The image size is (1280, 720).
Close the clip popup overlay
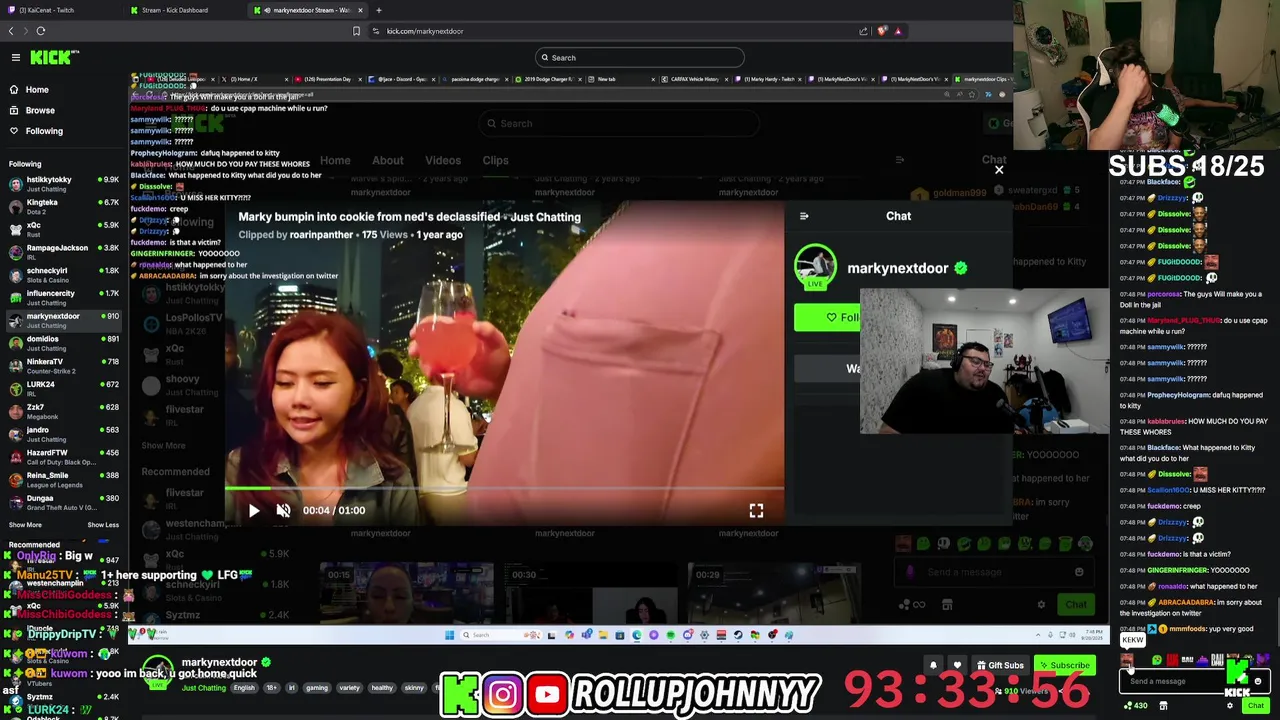point(998,170)
